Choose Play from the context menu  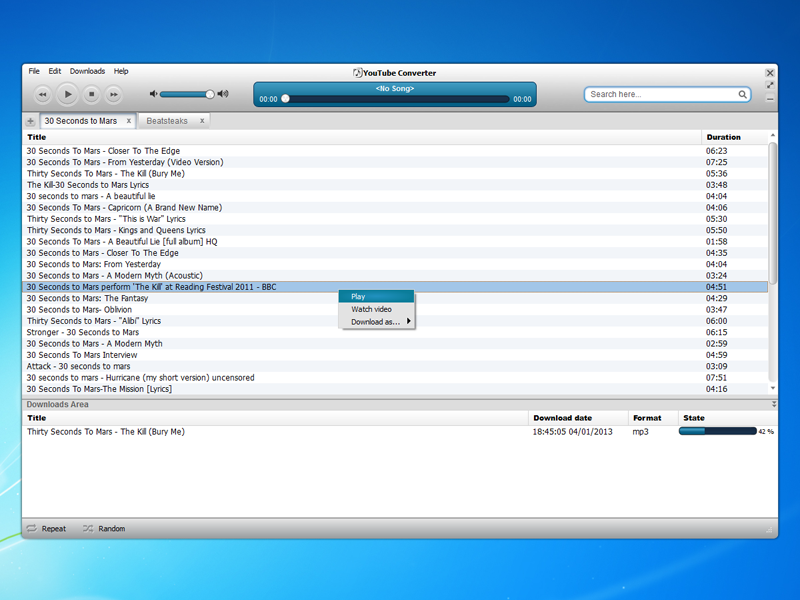[x=377, y=296]
